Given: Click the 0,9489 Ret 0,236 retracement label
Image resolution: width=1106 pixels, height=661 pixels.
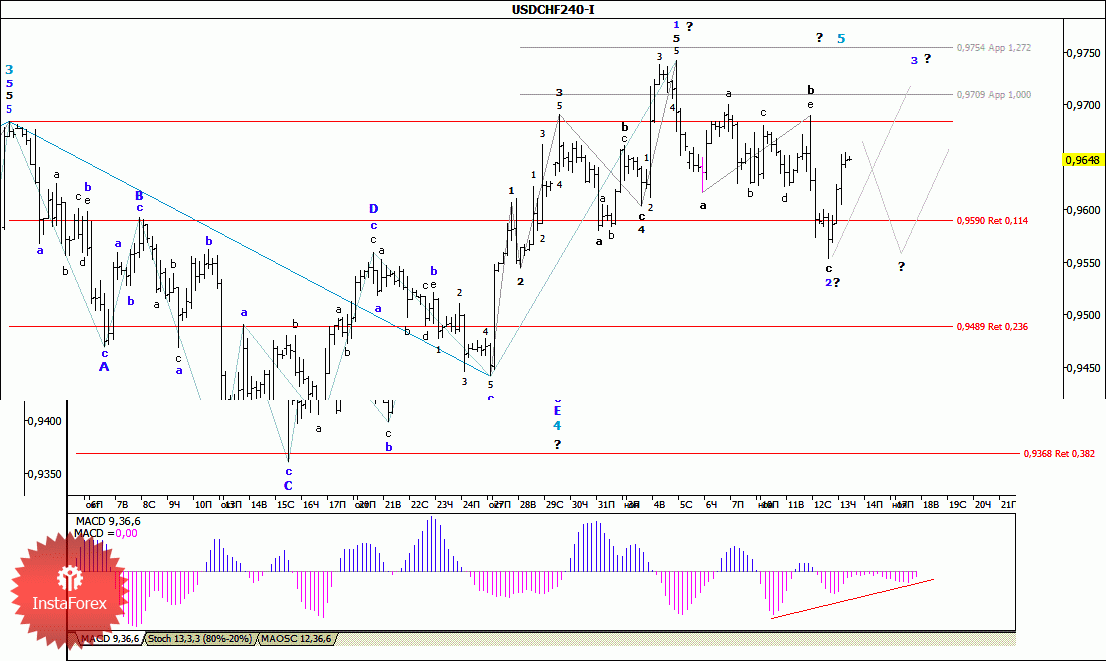Looking at the screenshot, I should coord(992,326).
